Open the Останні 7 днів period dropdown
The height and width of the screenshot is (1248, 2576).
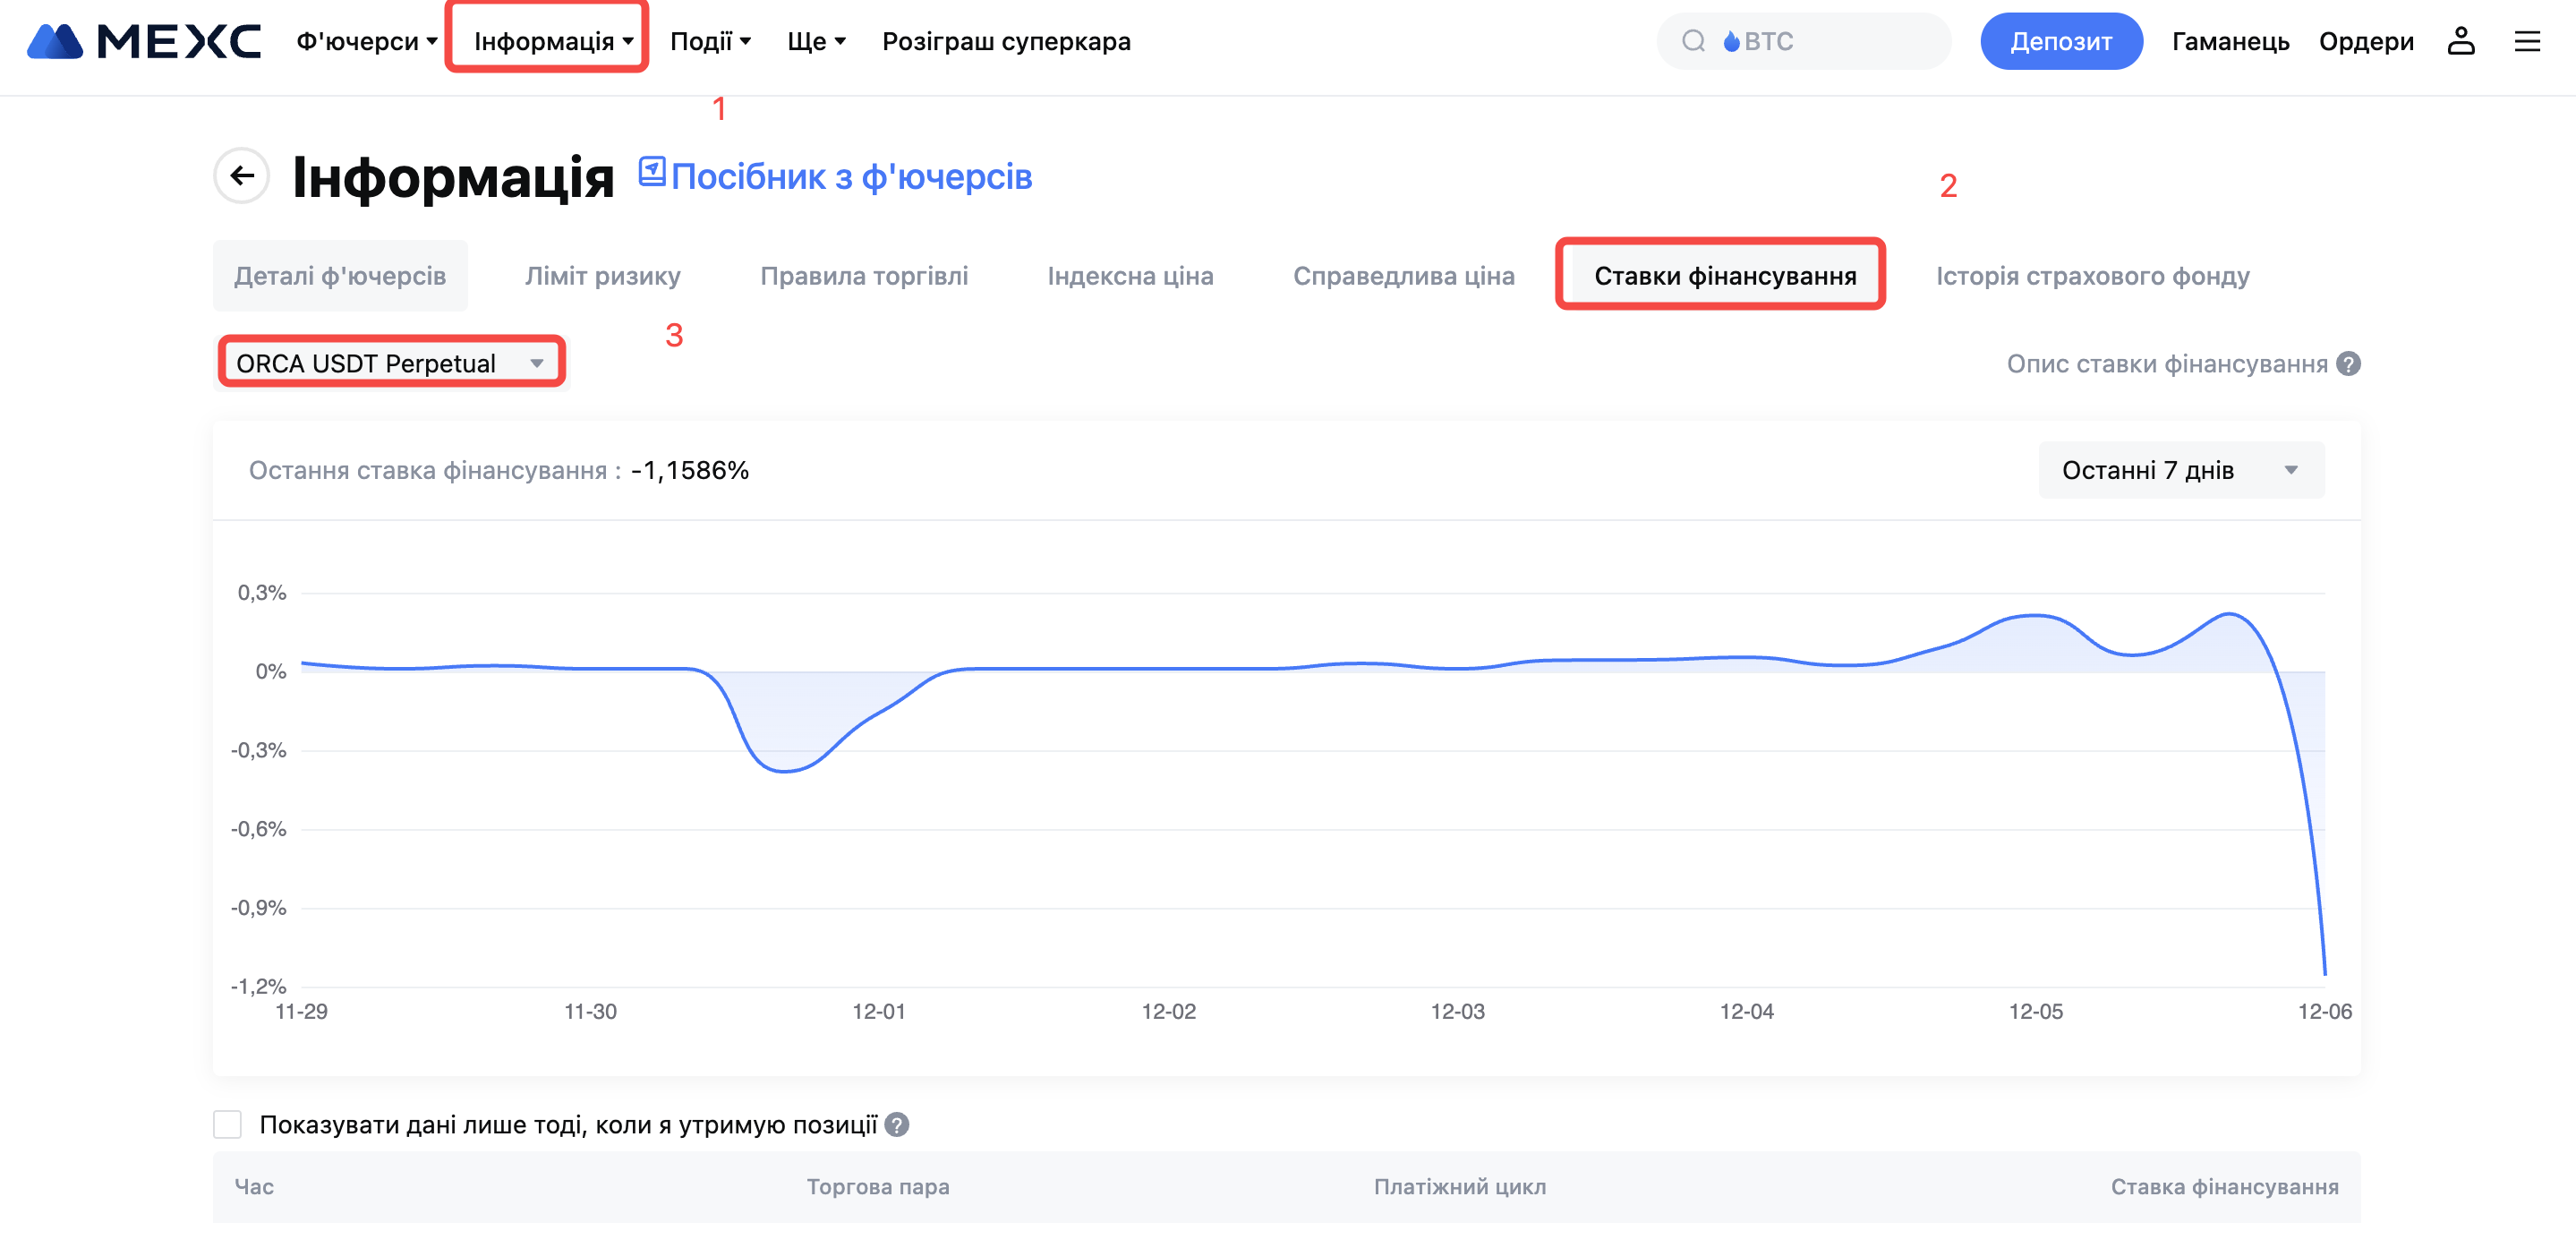[2180, 470]
